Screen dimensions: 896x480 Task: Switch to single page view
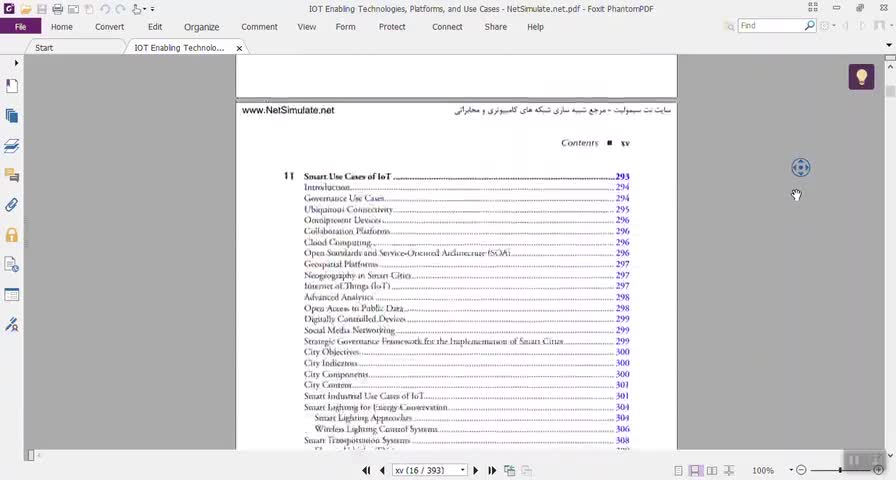[678, 470]
